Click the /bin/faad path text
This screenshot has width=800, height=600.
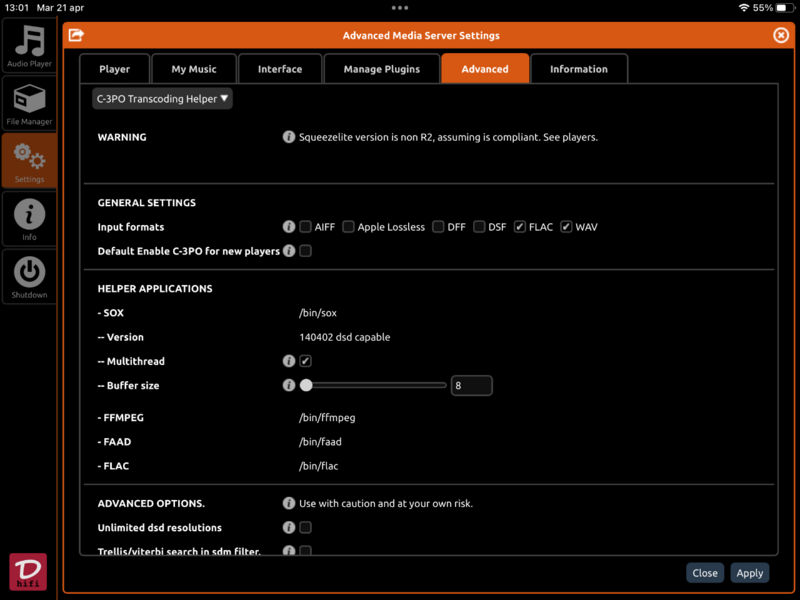tap(320, 441)
